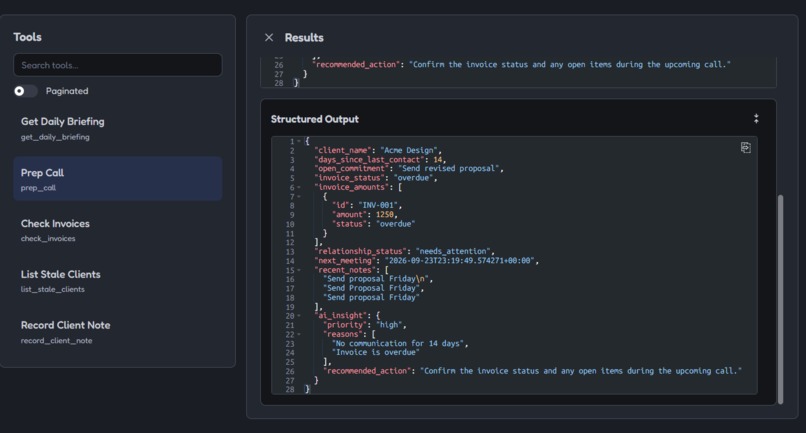The width and height of the screenshot is (806, 433).
Task: Open the Record Client Note tool
Action: 118,332
